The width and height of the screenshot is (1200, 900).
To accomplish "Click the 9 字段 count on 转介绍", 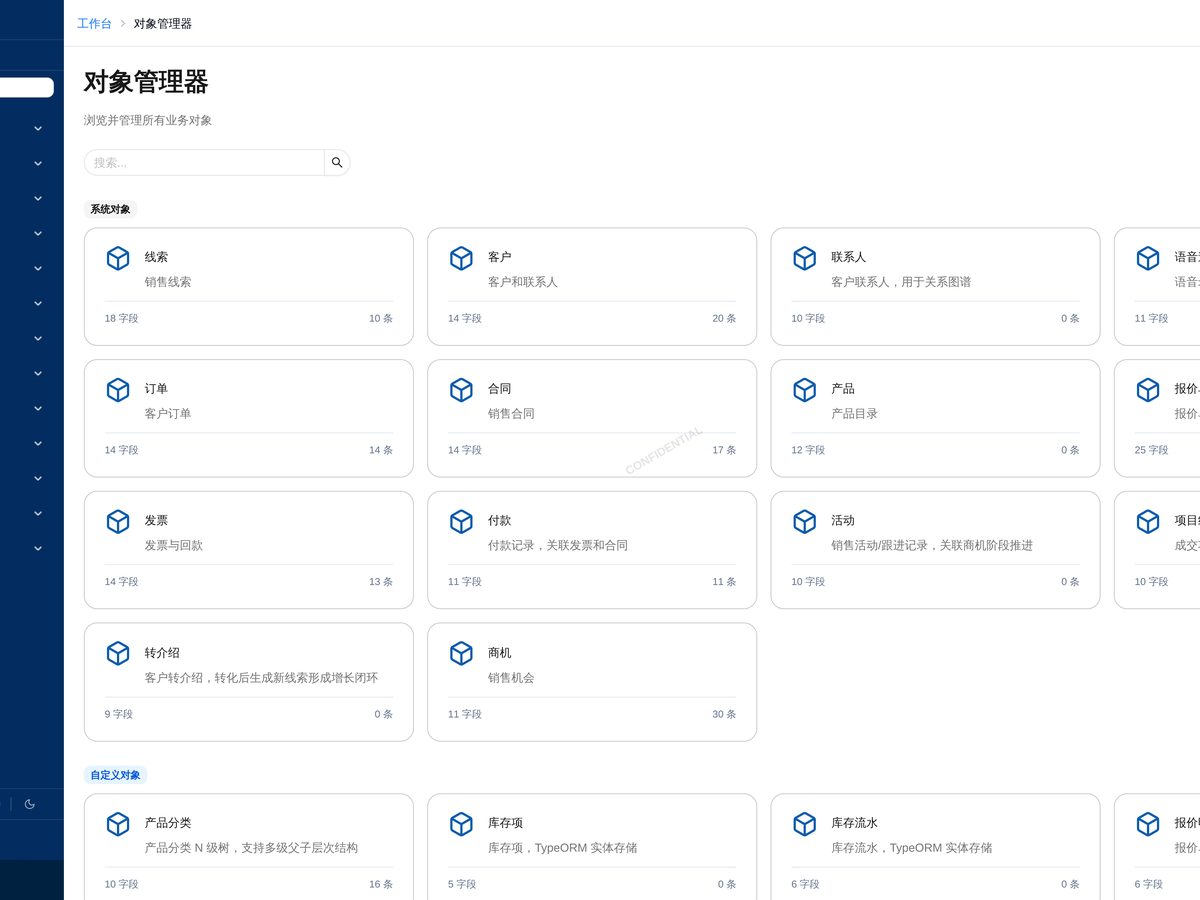I will point(119,714).
